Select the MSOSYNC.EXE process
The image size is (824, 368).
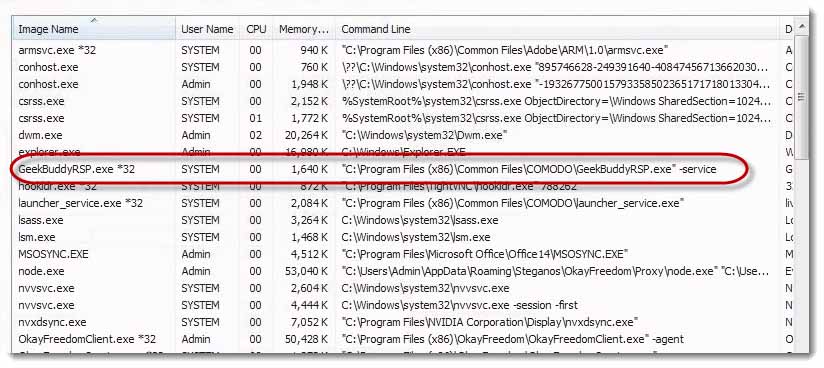click(x=397, y=254)
